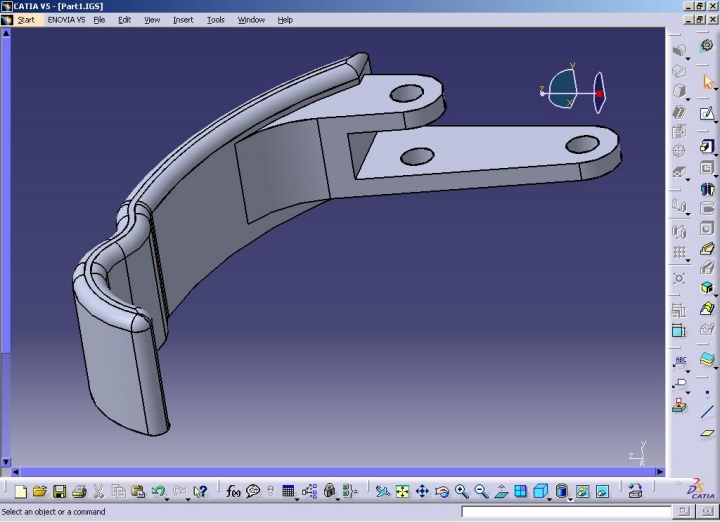
Task: Toggle Swap Visible Space icon
Action: point(602,491)
